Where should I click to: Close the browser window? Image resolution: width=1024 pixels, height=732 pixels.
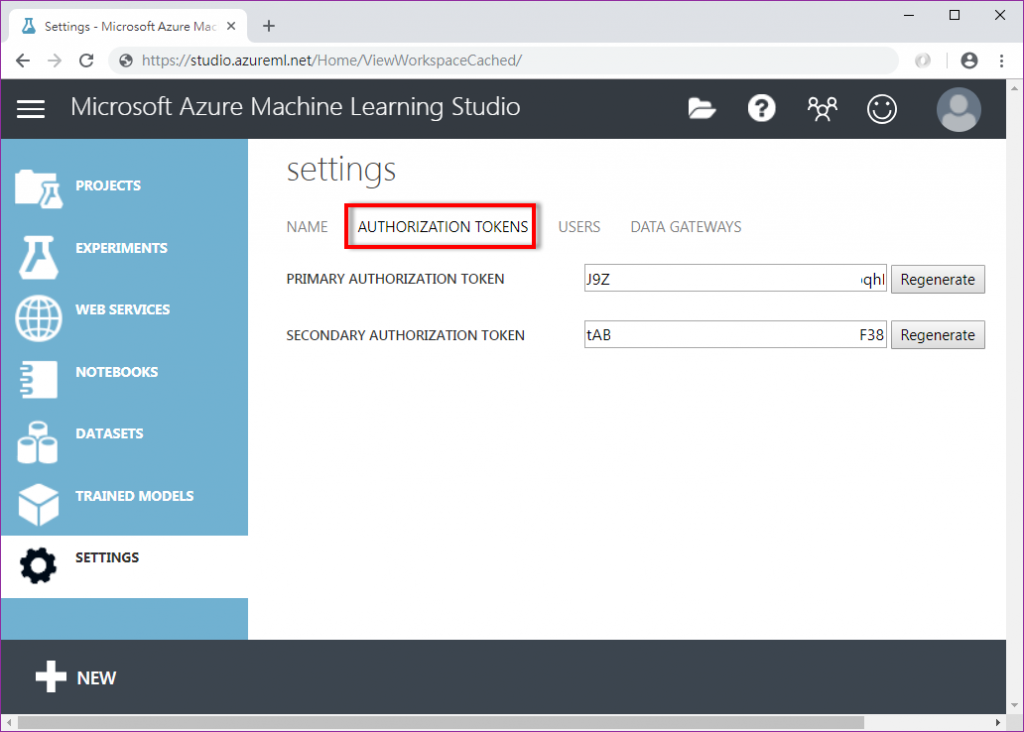click(1000, 15)
